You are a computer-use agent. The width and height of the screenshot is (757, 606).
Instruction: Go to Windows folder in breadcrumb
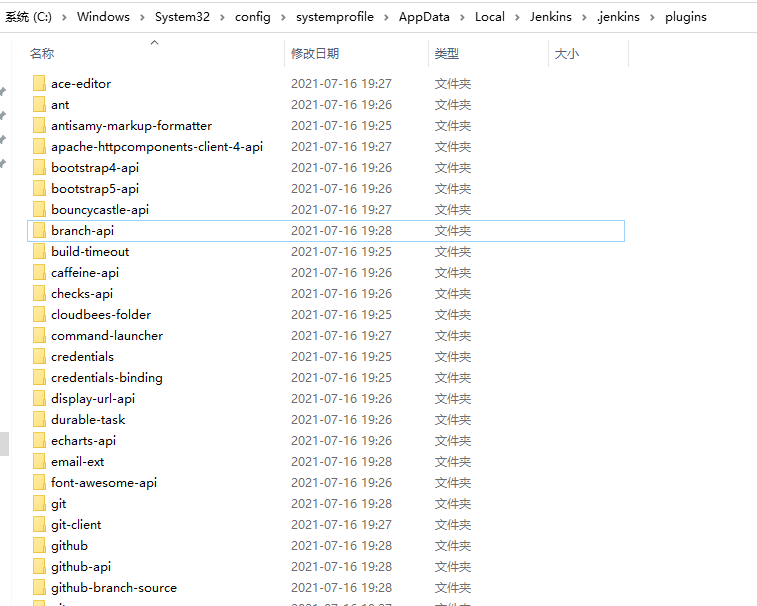(x=103, y=17)
